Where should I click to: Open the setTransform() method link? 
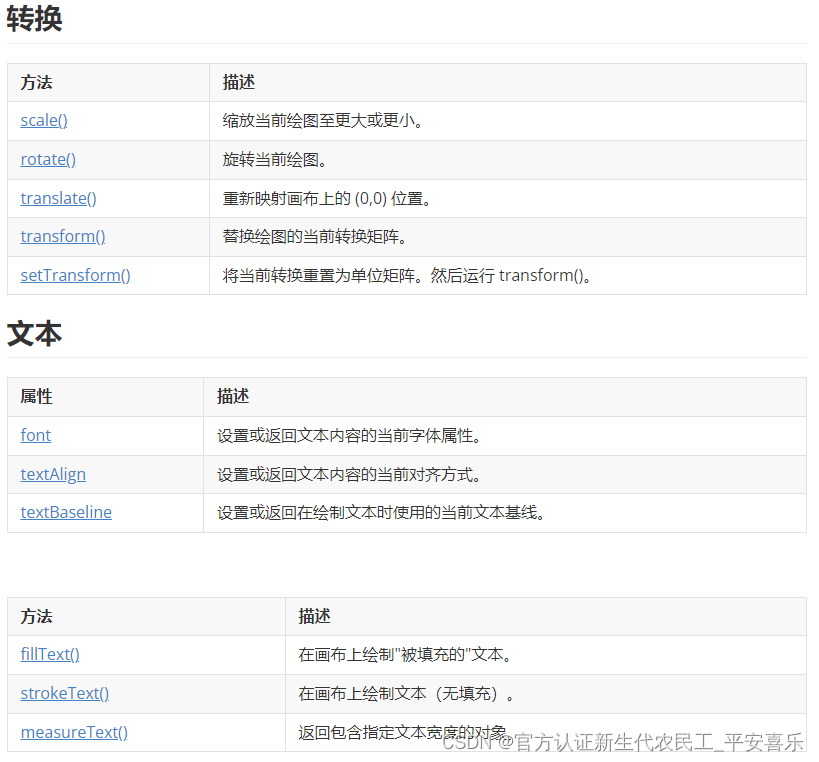(75, 275)
